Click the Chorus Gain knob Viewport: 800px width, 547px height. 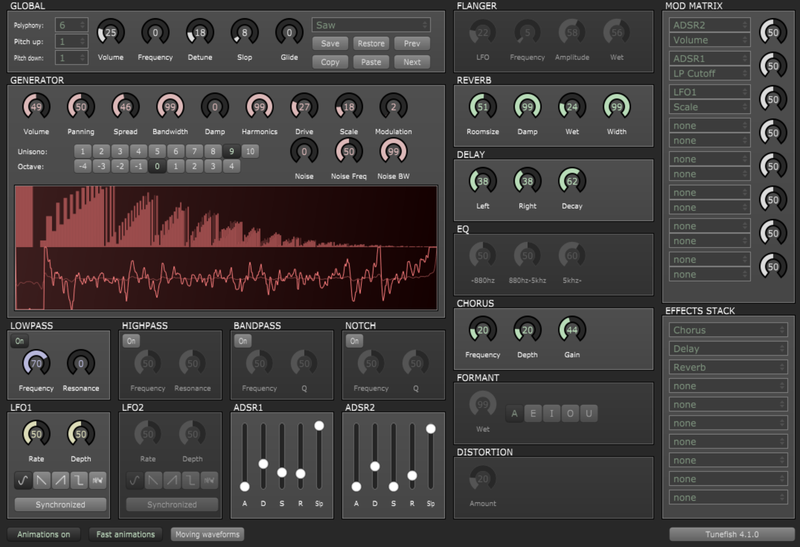(571, 330)
